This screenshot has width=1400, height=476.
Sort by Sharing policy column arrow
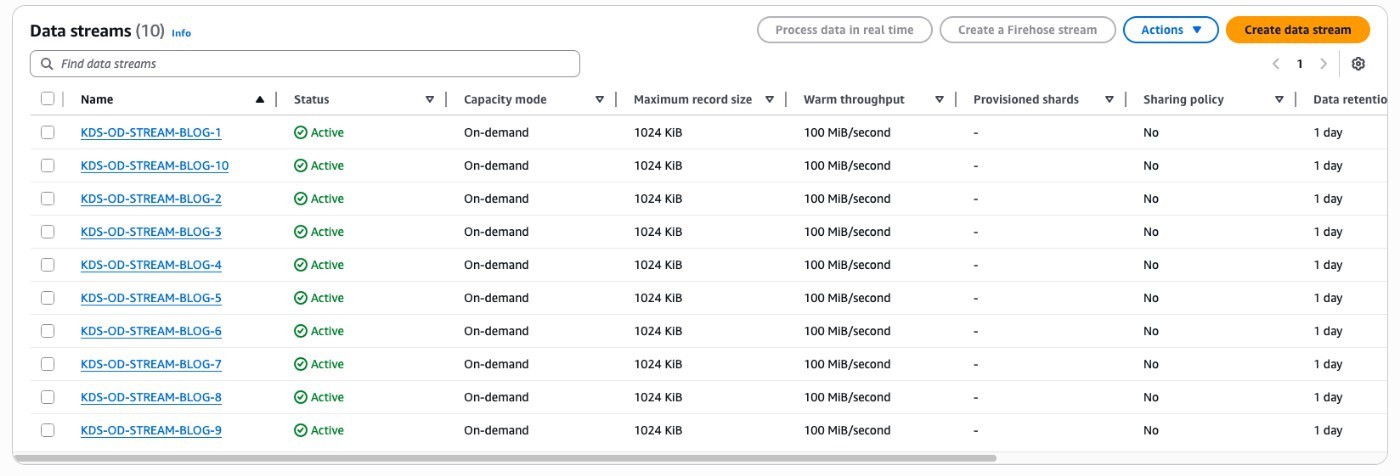1279,100
